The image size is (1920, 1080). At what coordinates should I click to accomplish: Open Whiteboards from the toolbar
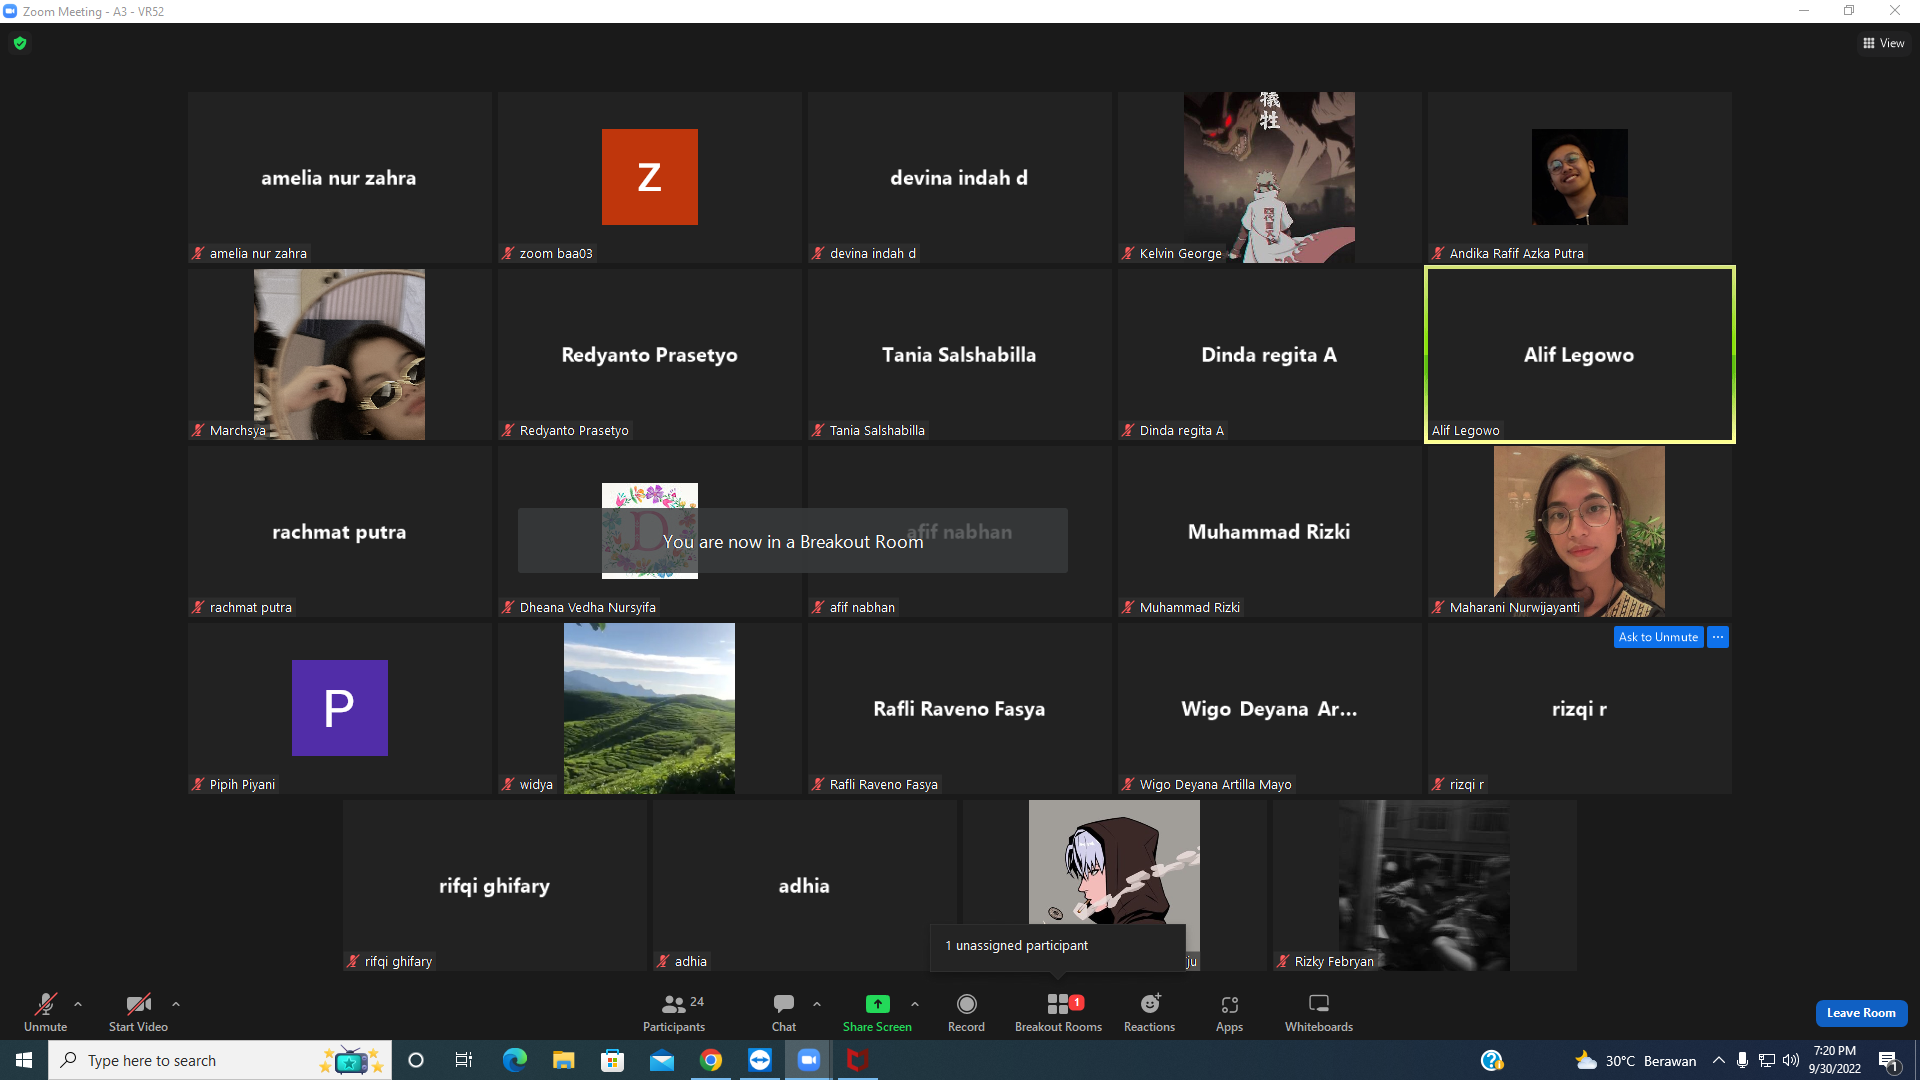[1319, 1011]
